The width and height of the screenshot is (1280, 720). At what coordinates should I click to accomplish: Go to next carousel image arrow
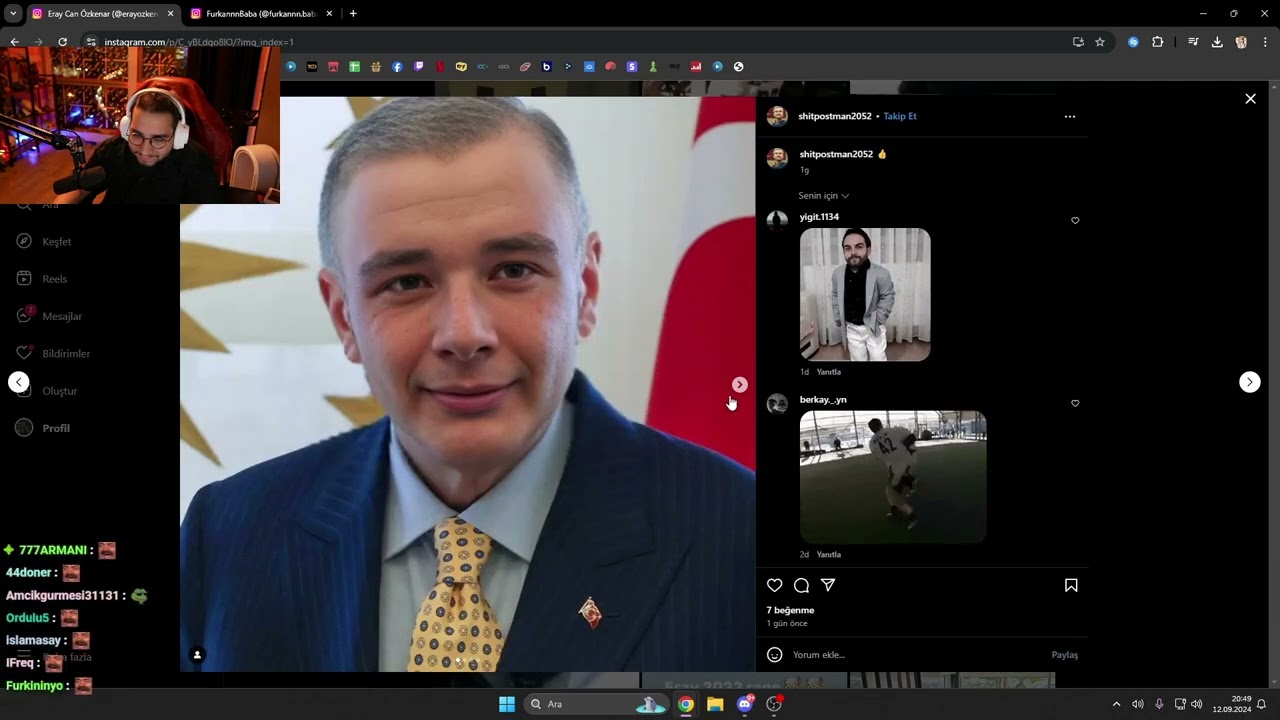click(x=739, y=385)
